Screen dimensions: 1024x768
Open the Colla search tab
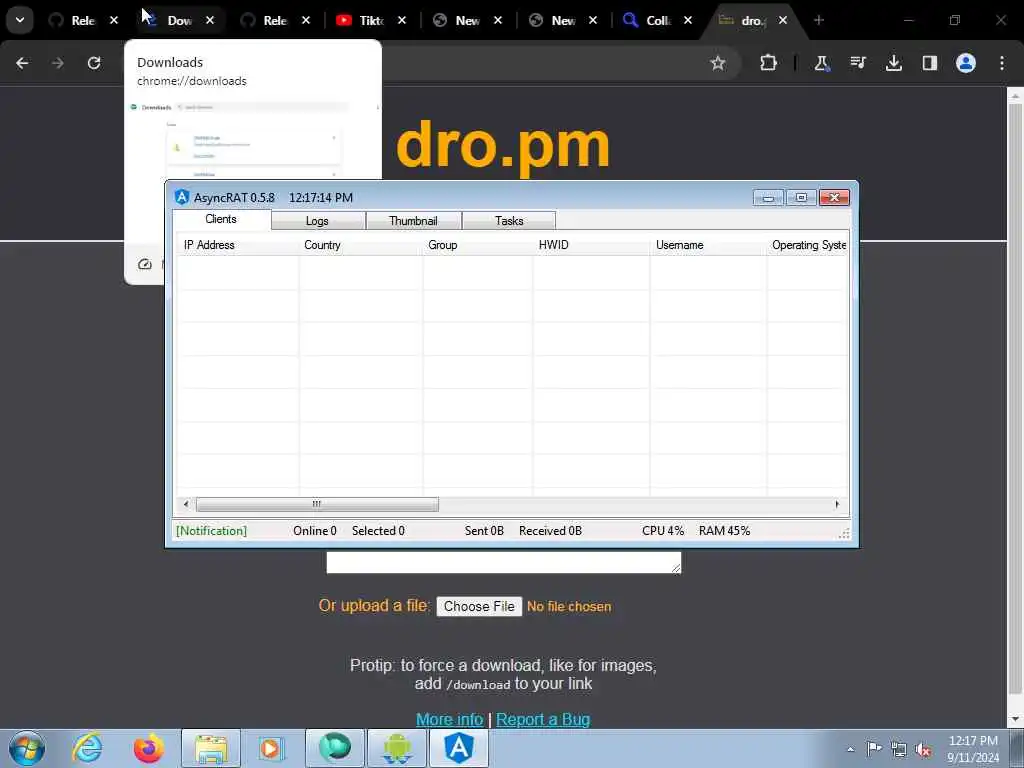point(648,20)
